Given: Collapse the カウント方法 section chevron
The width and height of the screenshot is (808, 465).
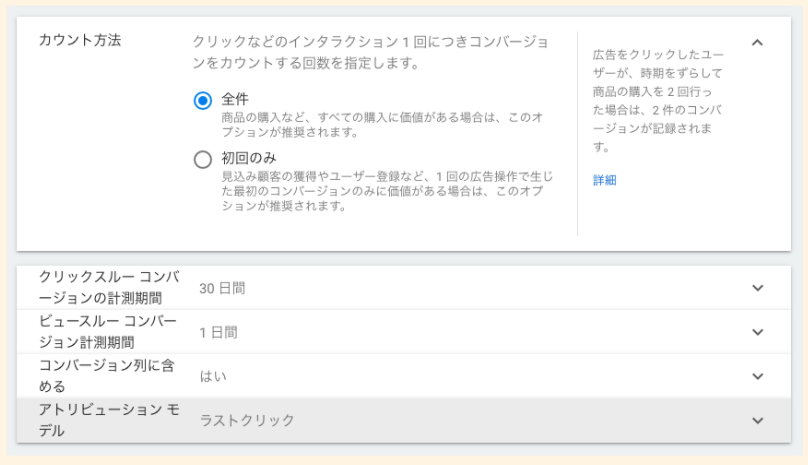Looking at the screenshot, I should coord(757,43).
